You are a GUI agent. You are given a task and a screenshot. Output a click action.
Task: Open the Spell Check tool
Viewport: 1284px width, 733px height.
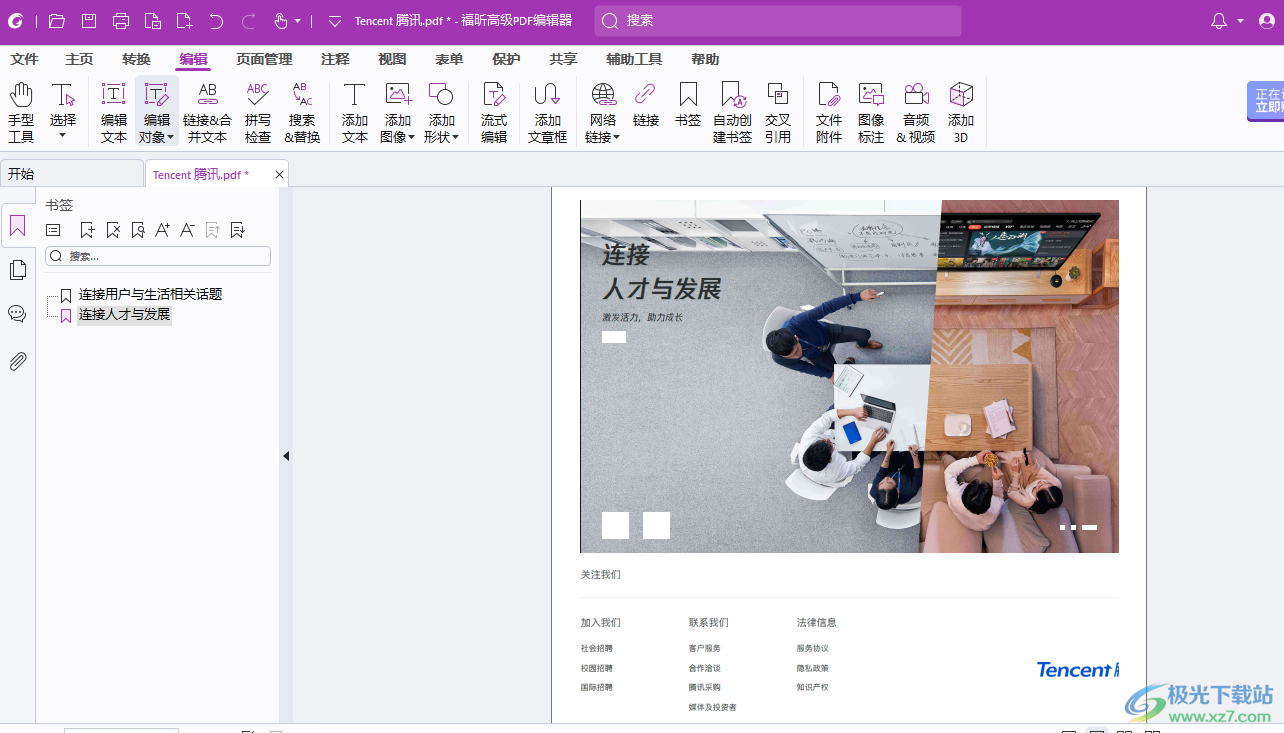click(x=257, y=110)
